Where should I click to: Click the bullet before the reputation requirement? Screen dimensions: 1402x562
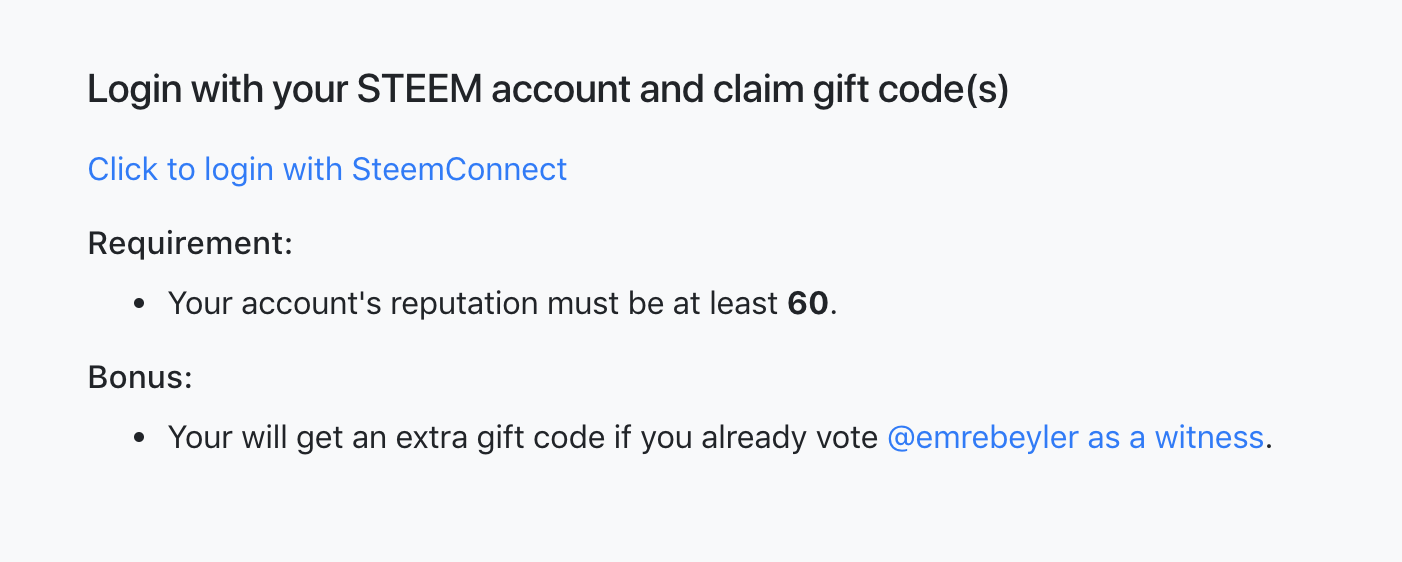[x=140, y=303]
